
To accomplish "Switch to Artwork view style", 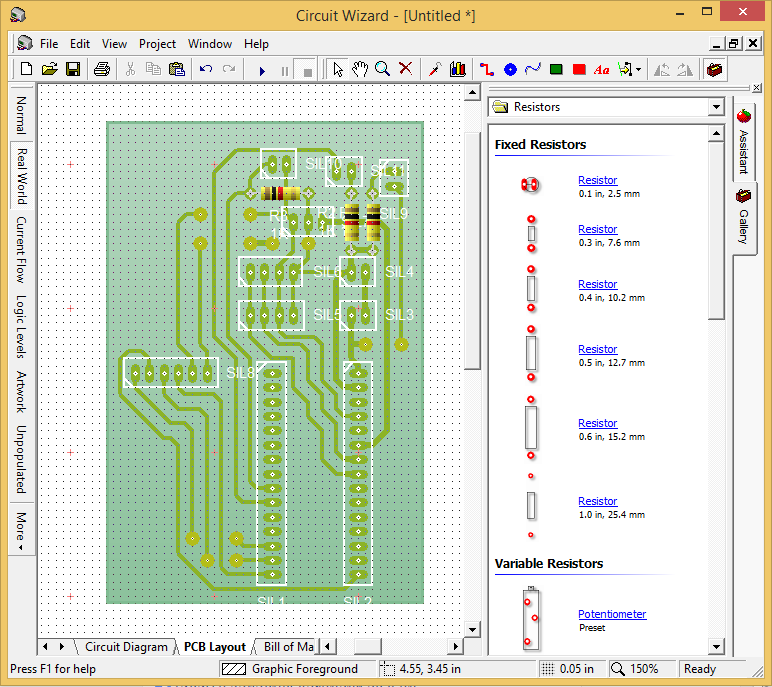I will [x=21, y=392].
